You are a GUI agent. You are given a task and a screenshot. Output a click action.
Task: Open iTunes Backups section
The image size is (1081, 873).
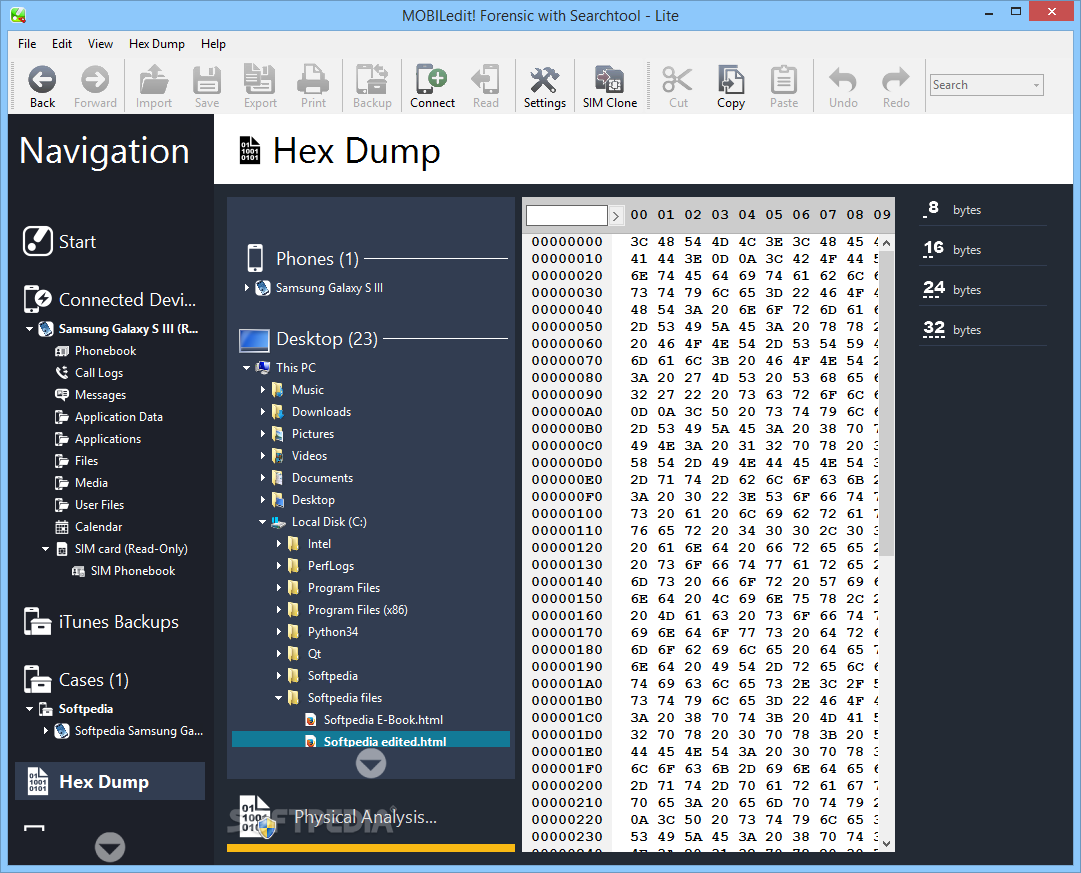click(101, 621)
